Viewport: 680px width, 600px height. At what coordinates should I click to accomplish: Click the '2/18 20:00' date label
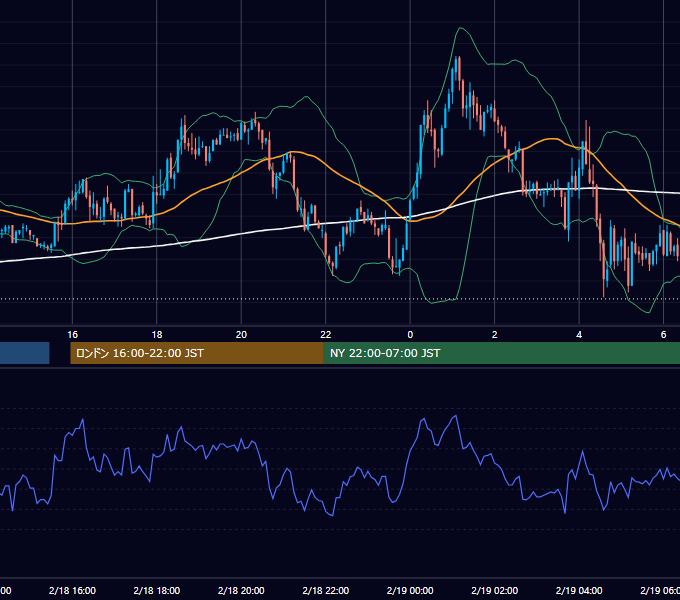241,590
